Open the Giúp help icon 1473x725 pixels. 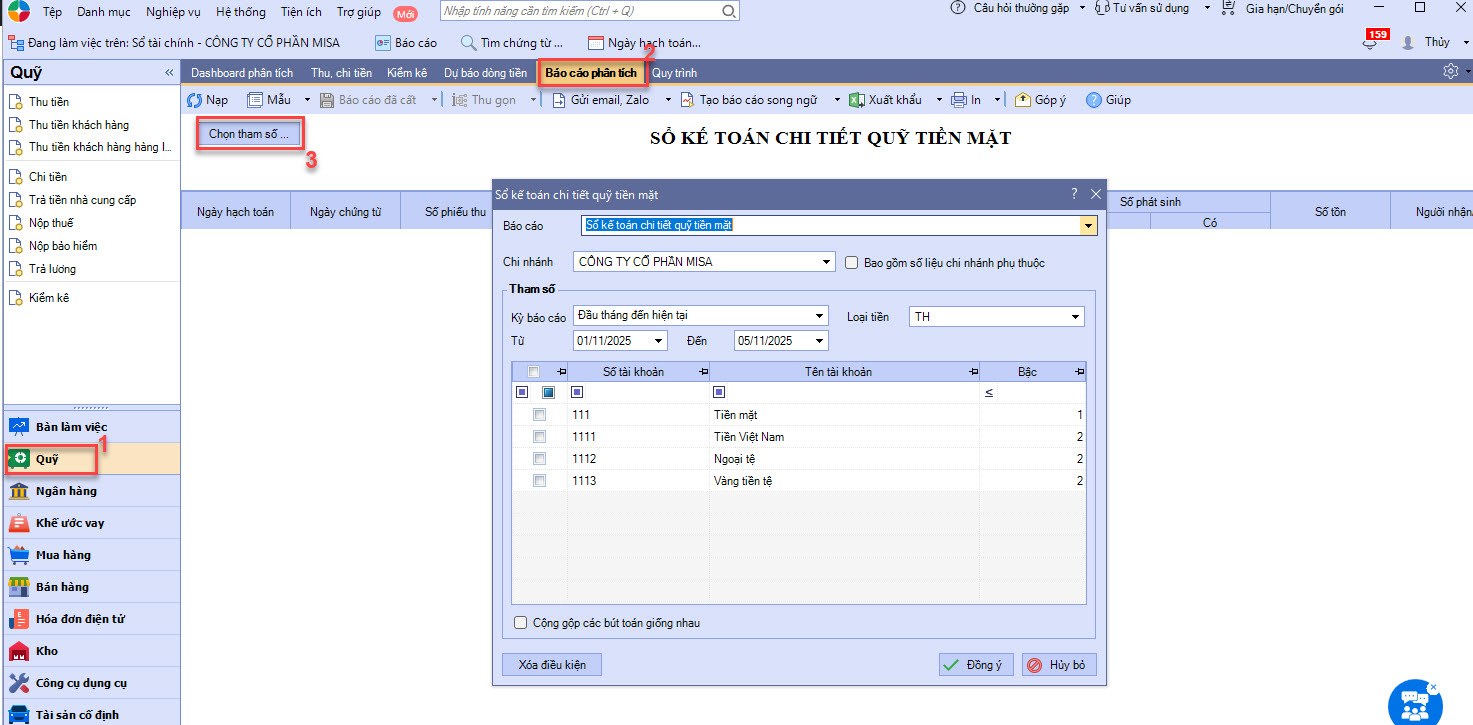click(1094, 100)
